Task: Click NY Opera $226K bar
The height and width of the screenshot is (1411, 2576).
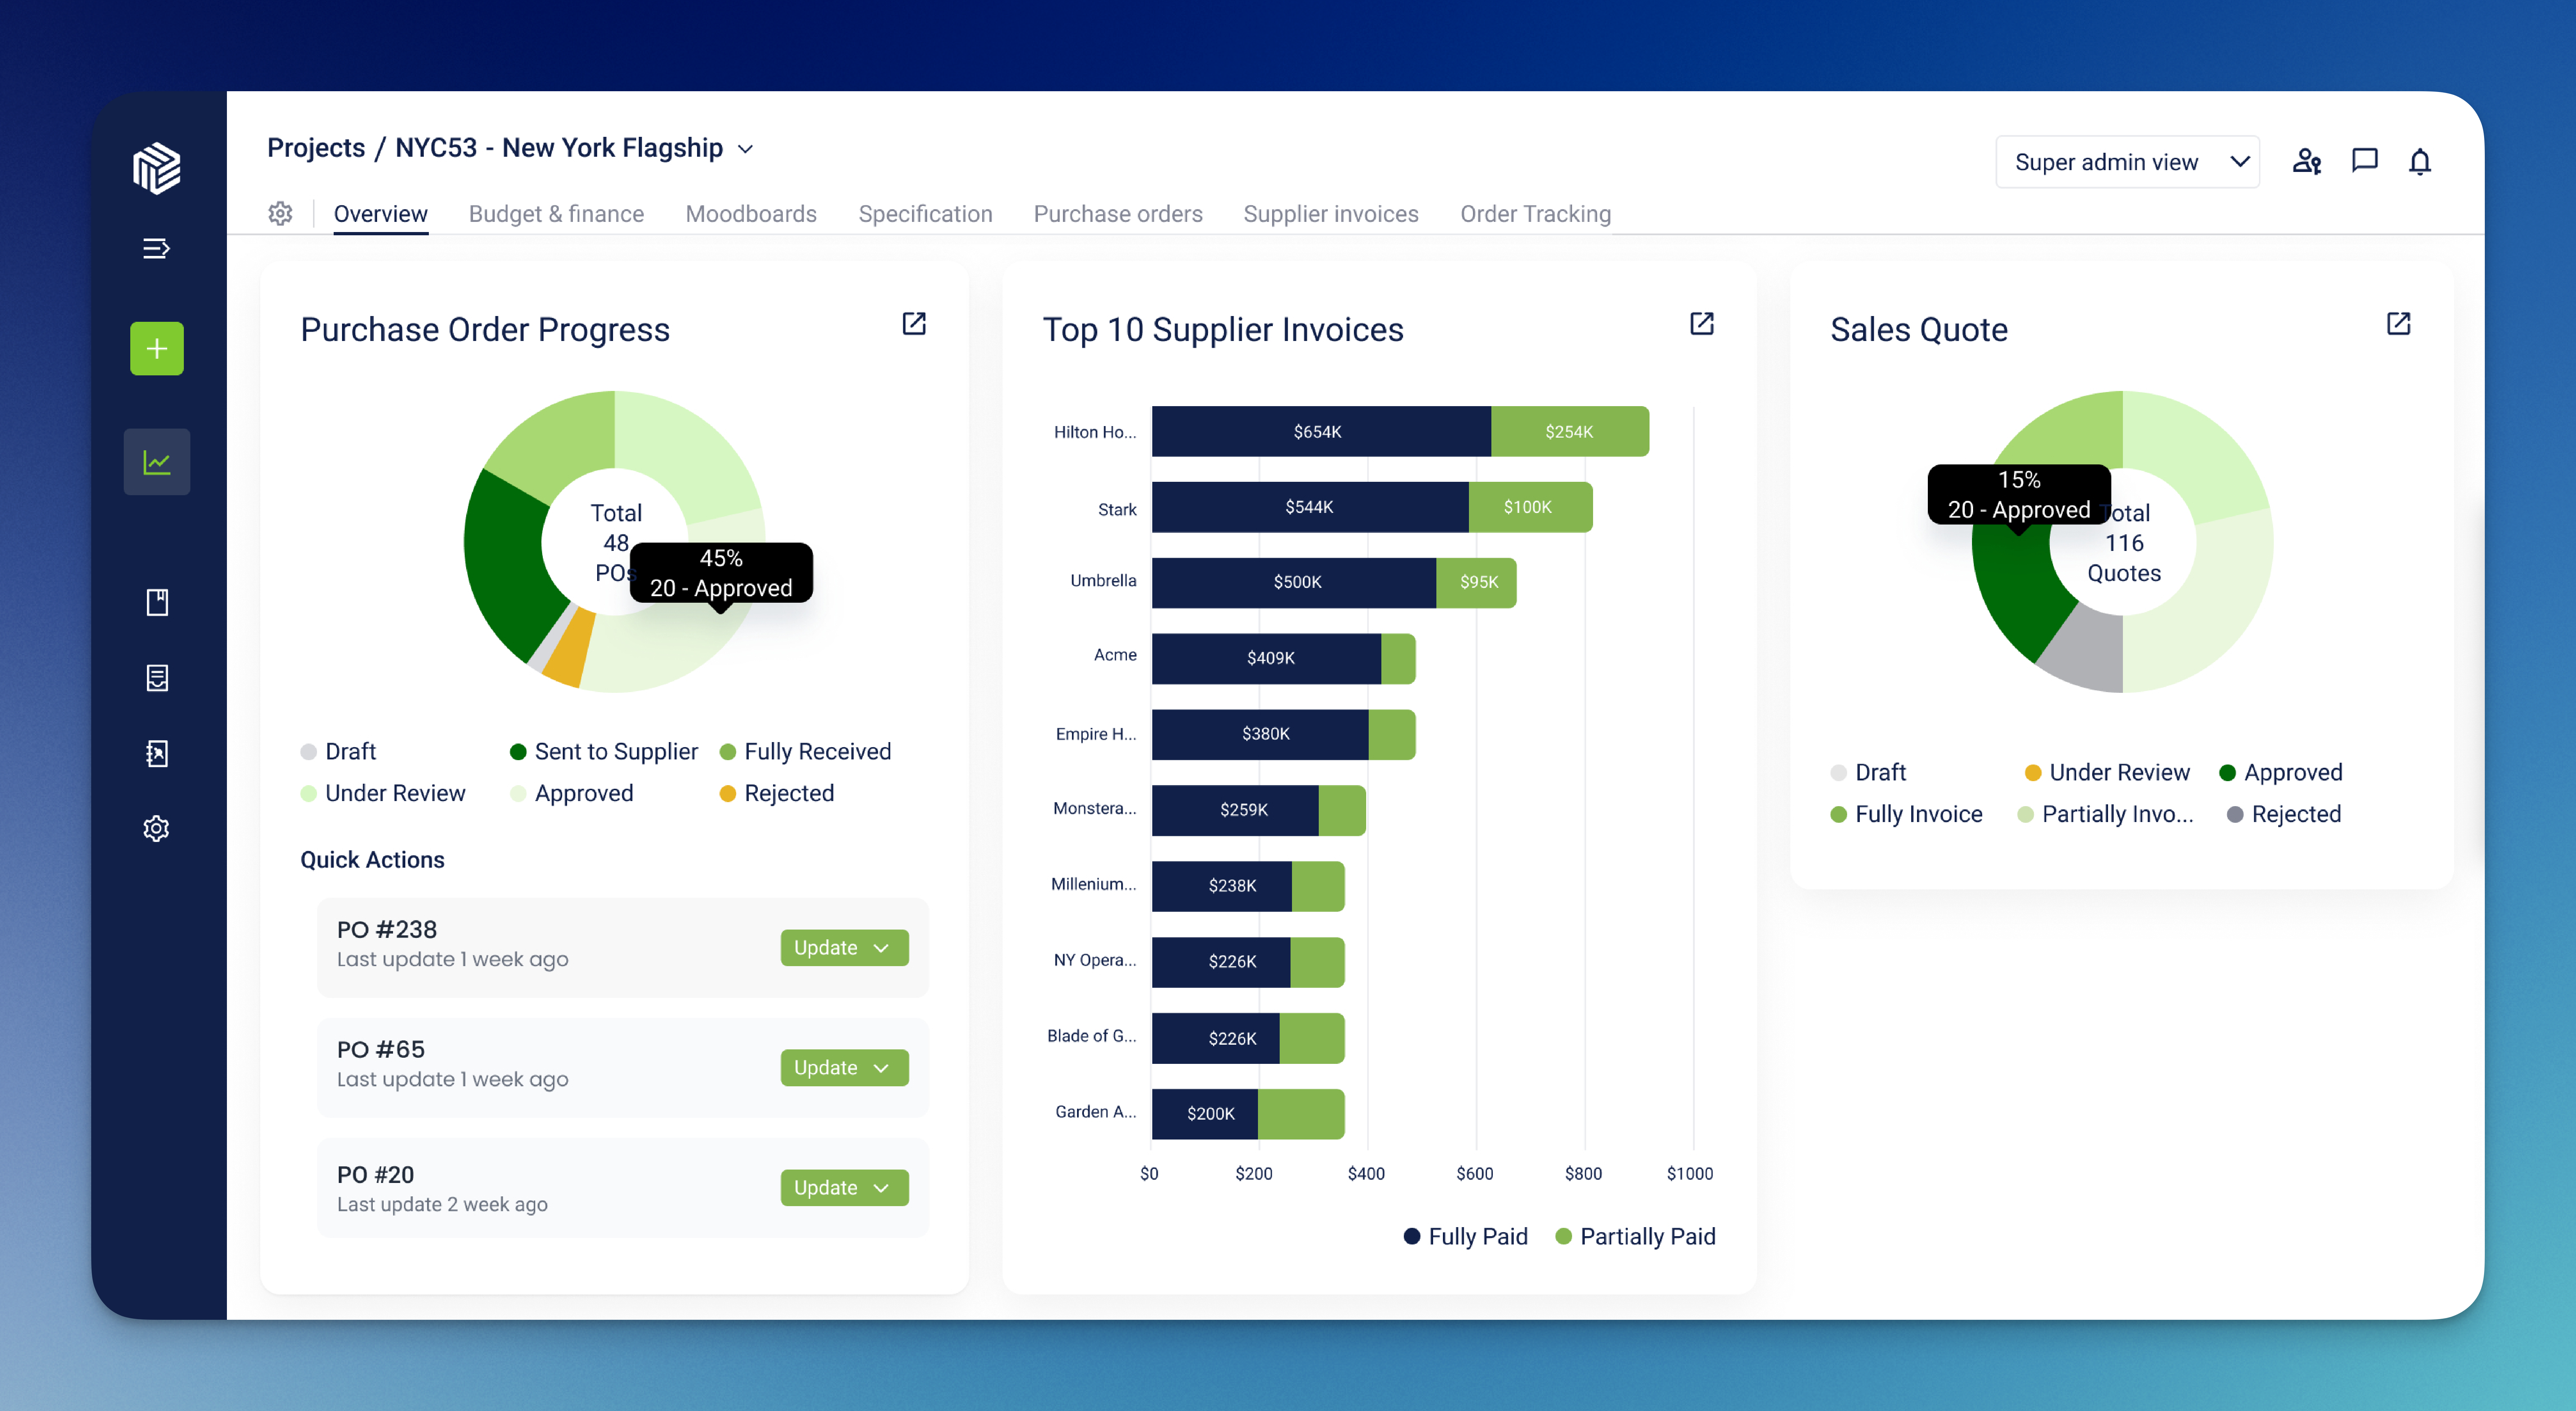Action: click(1221, 962)
